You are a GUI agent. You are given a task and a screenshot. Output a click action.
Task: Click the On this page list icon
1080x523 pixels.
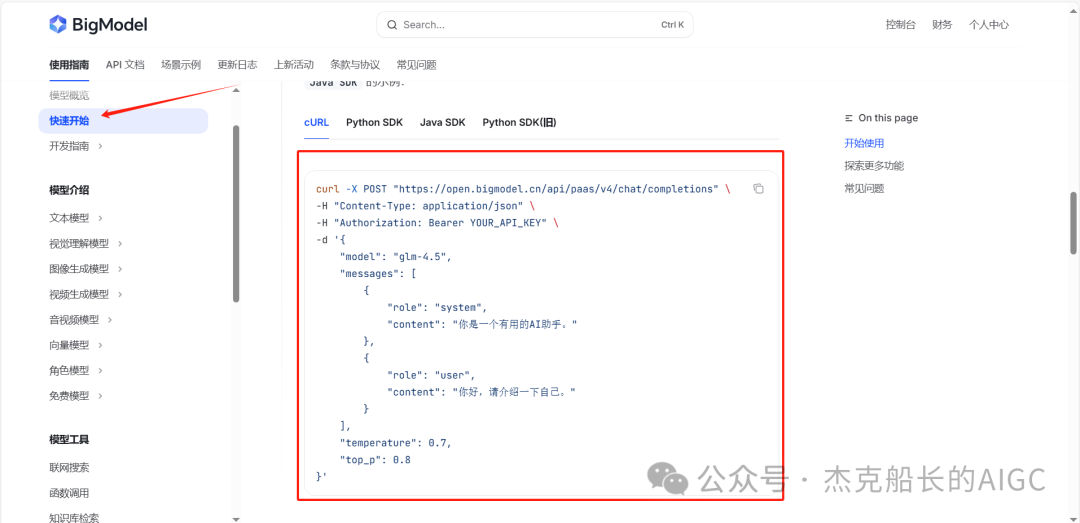pos(849,119)
